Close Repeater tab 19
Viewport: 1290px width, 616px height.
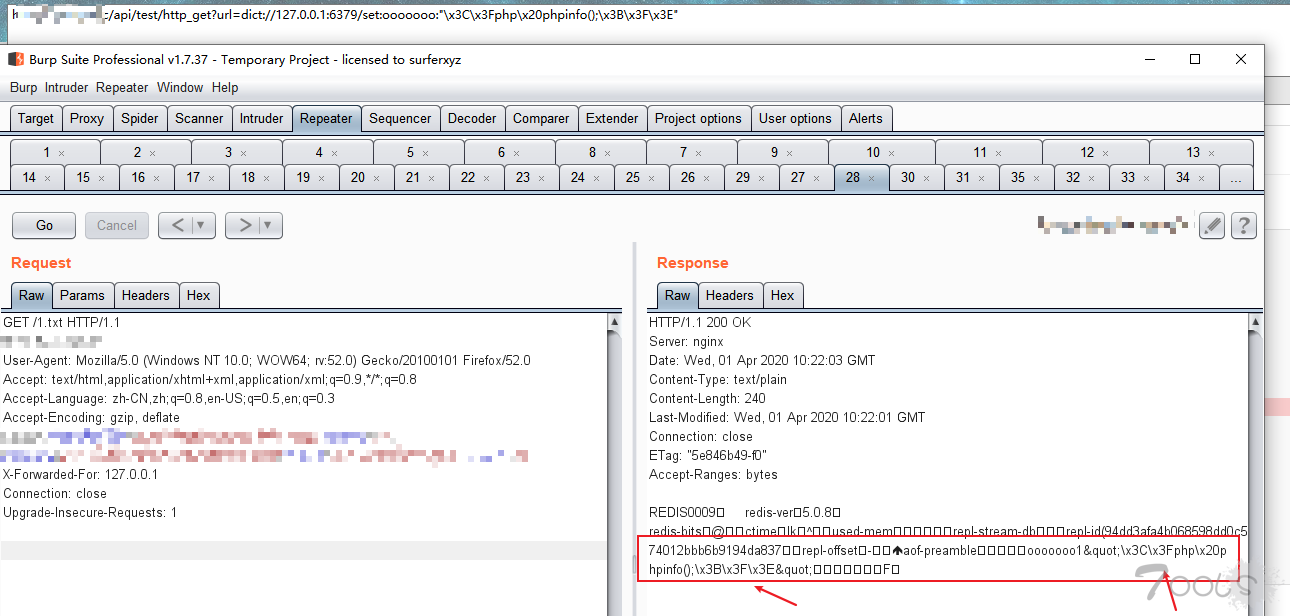click(x=321, y=178)
